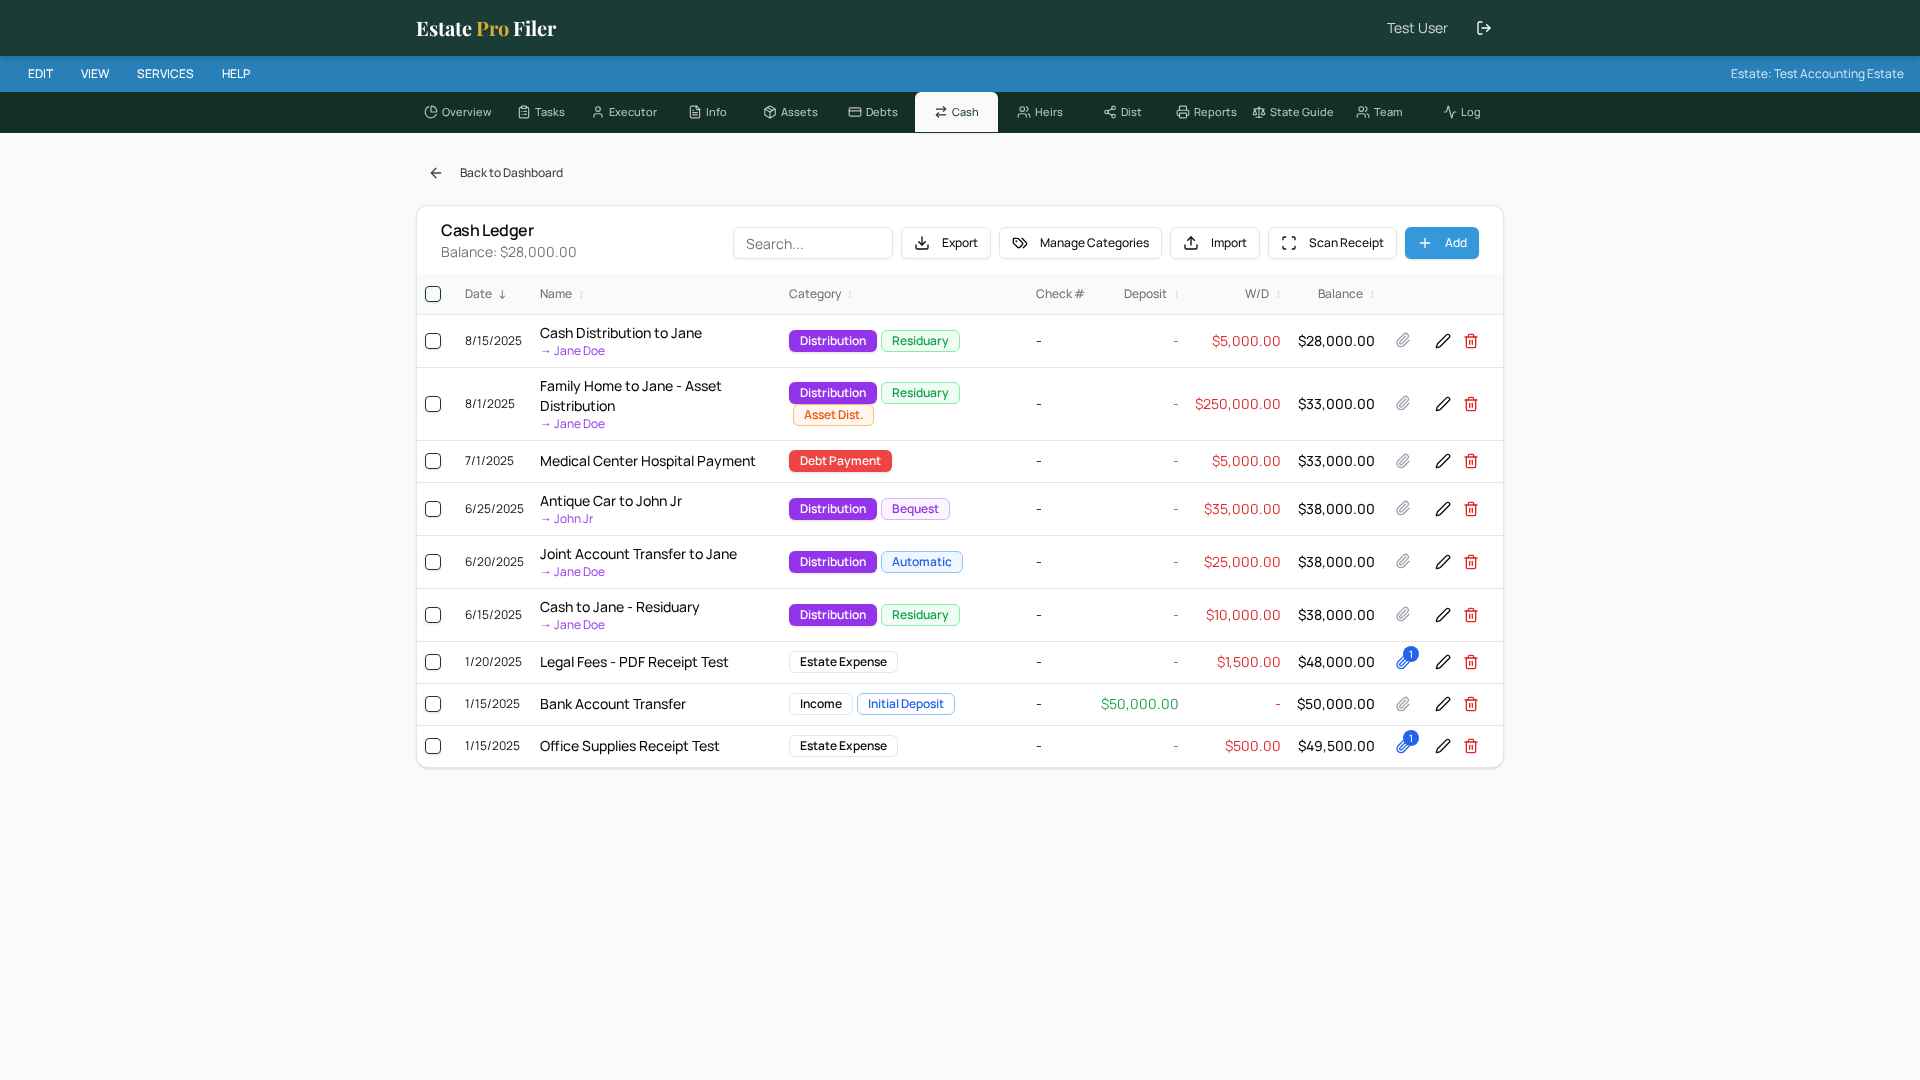Viewport: 1920px width, 1080px height.
Task: Sort the ledger by Date column
Action: [x=486, y=294]
